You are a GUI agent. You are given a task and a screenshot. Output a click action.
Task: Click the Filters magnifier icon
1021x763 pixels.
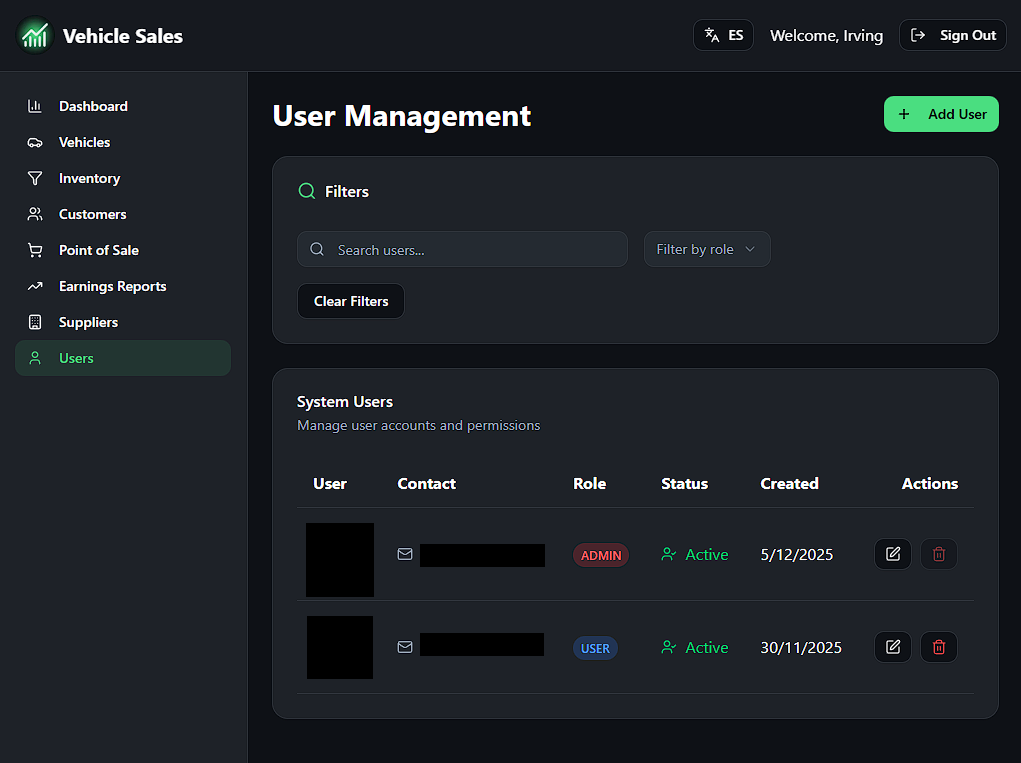[x=307, y=191]
